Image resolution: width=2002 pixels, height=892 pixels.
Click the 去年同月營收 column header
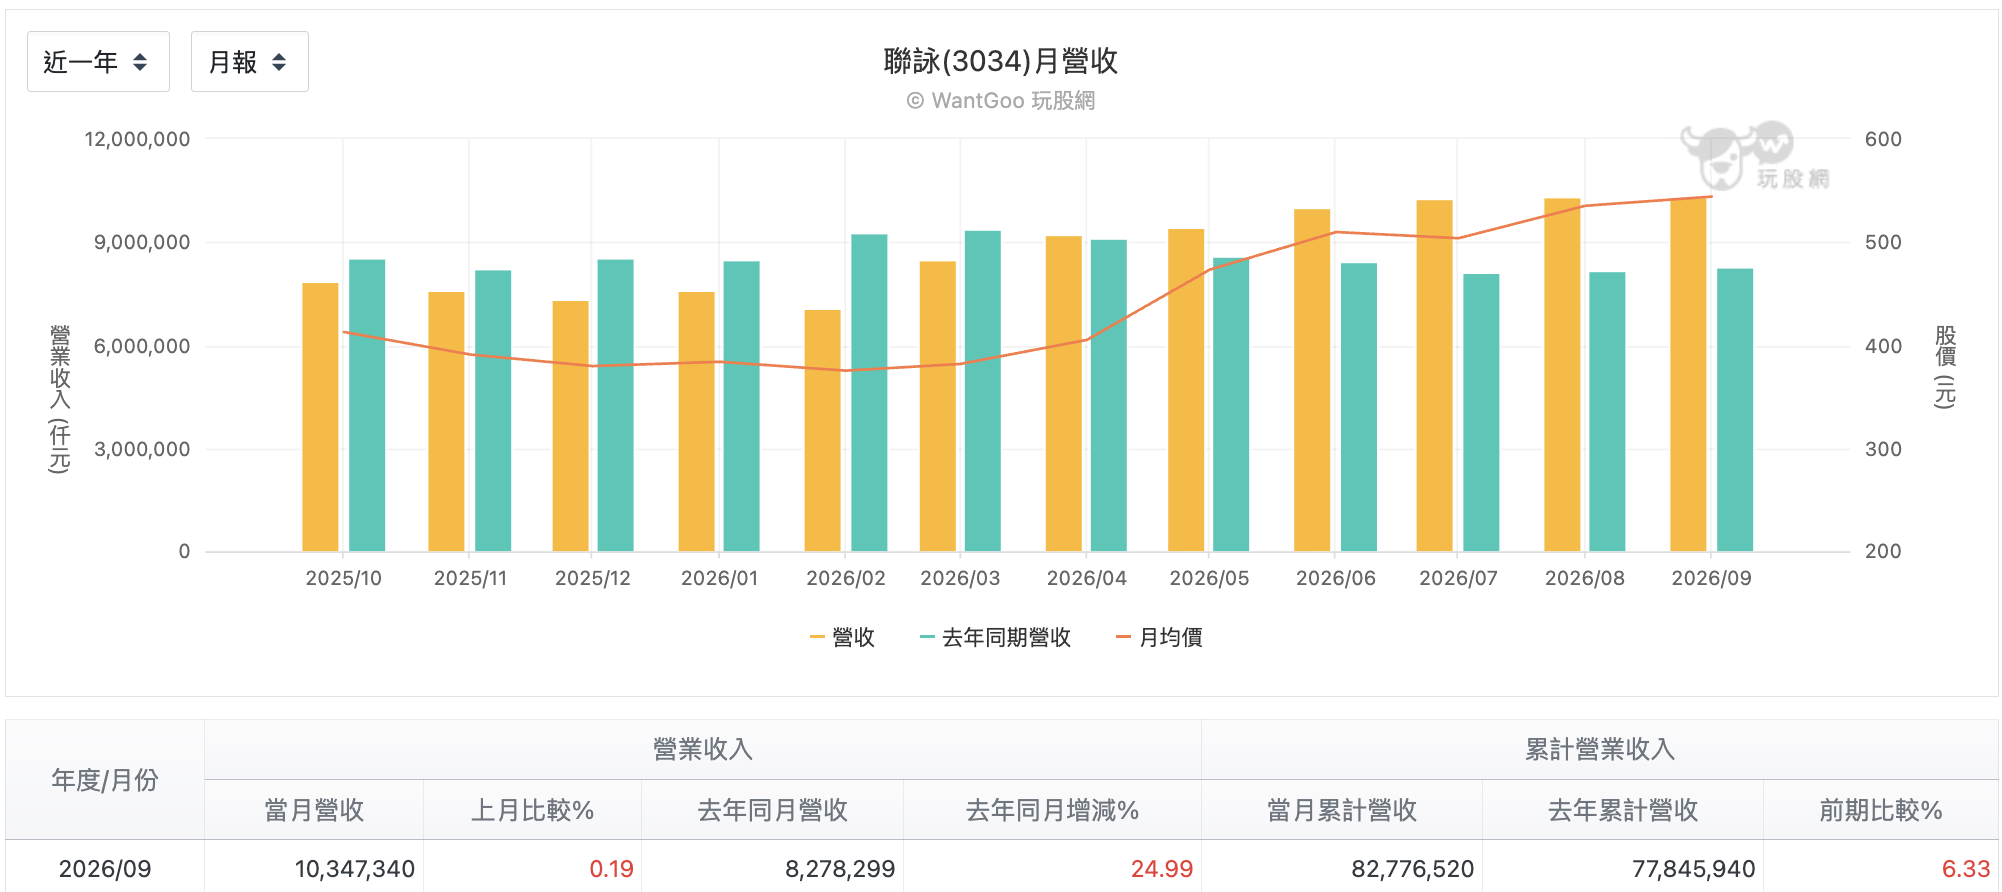tap(773, 810)
